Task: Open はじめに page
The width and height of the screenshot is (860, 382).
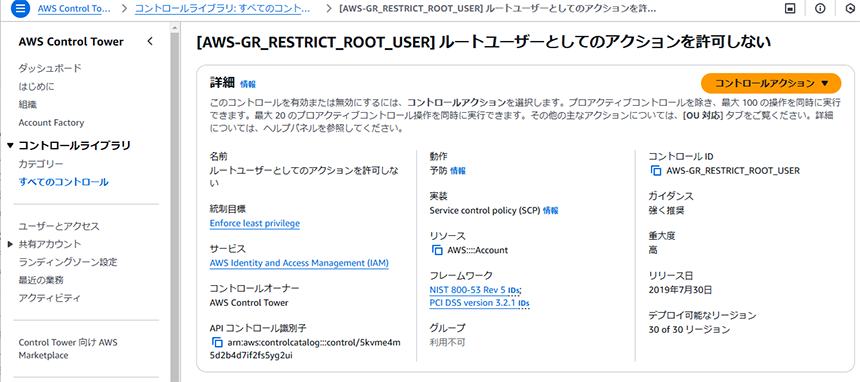Action: pyautogui.click(x=36, y=86)
